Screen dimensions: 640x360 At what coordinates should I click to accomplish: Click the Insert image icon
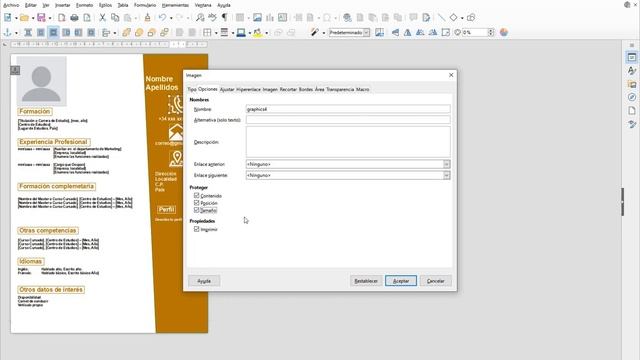(257, 18)
